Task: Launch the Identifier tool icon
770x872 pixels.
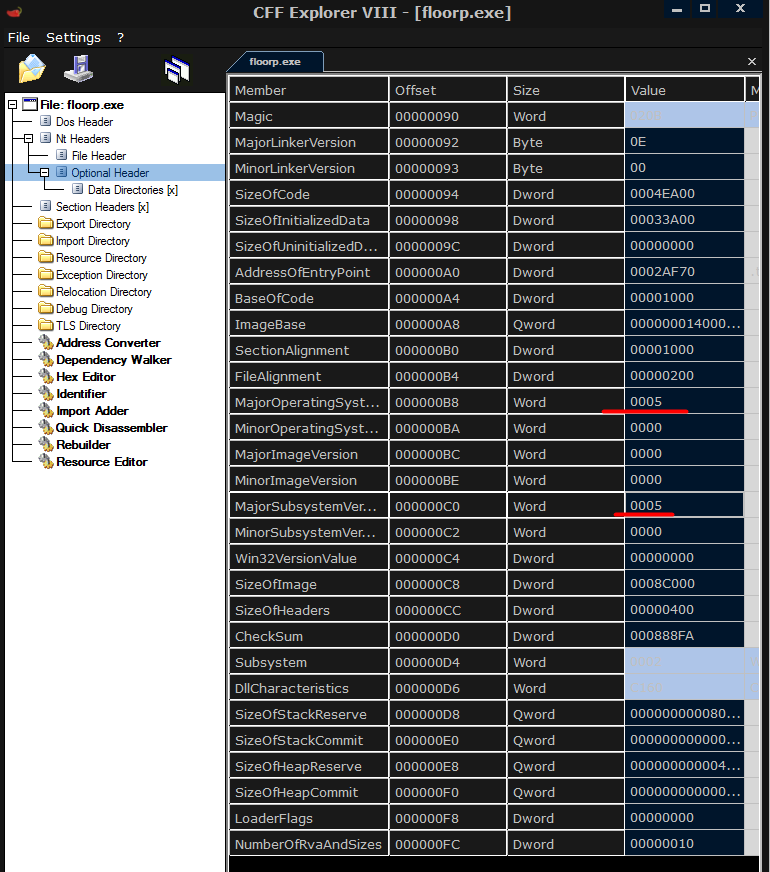Action: [46, 394]
